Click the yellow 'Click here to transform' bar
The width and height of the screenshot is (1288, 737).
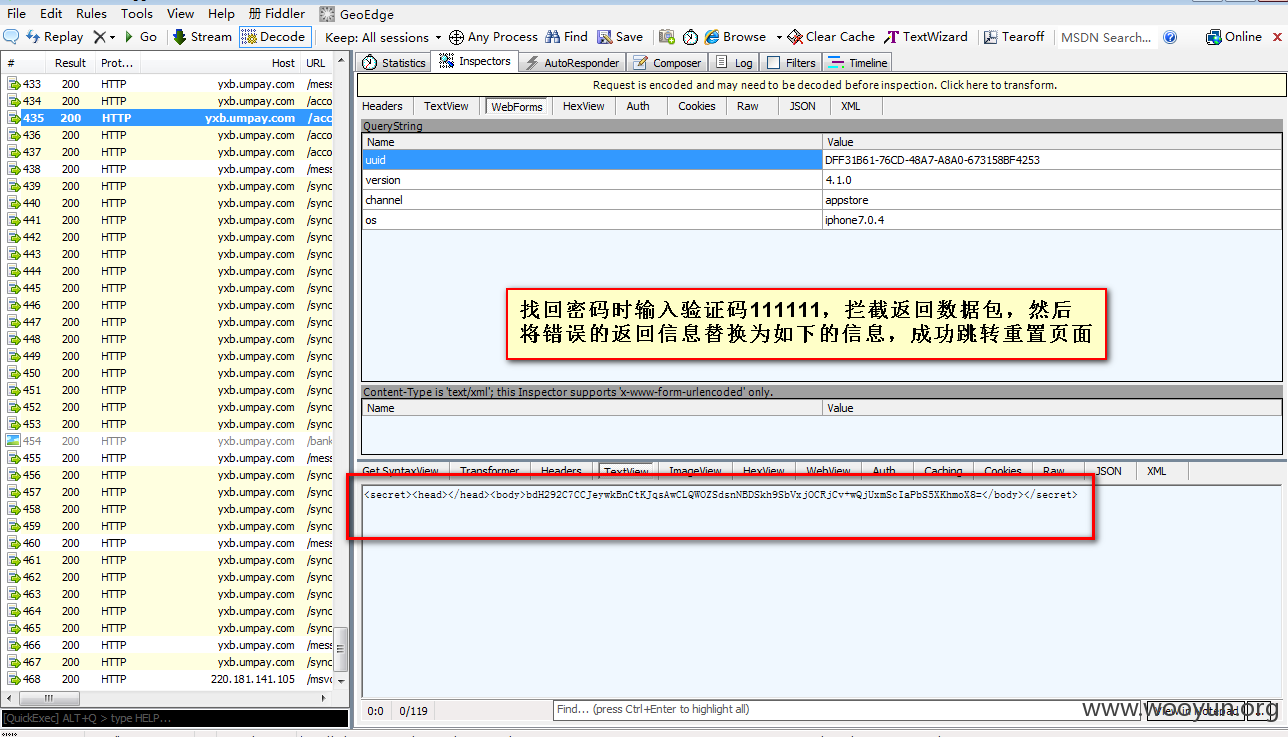coord(824,85)
